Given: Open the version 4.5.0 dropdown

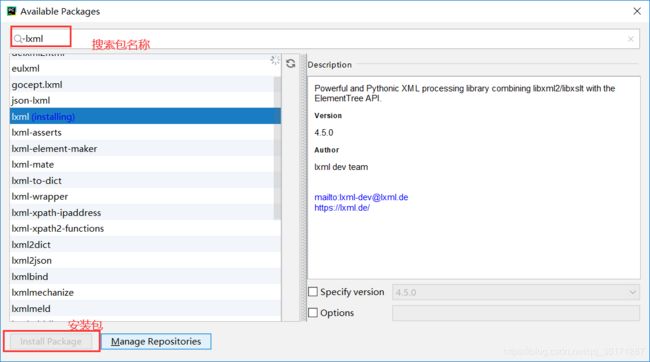Looking at the screenshot, I should (515, 292).
